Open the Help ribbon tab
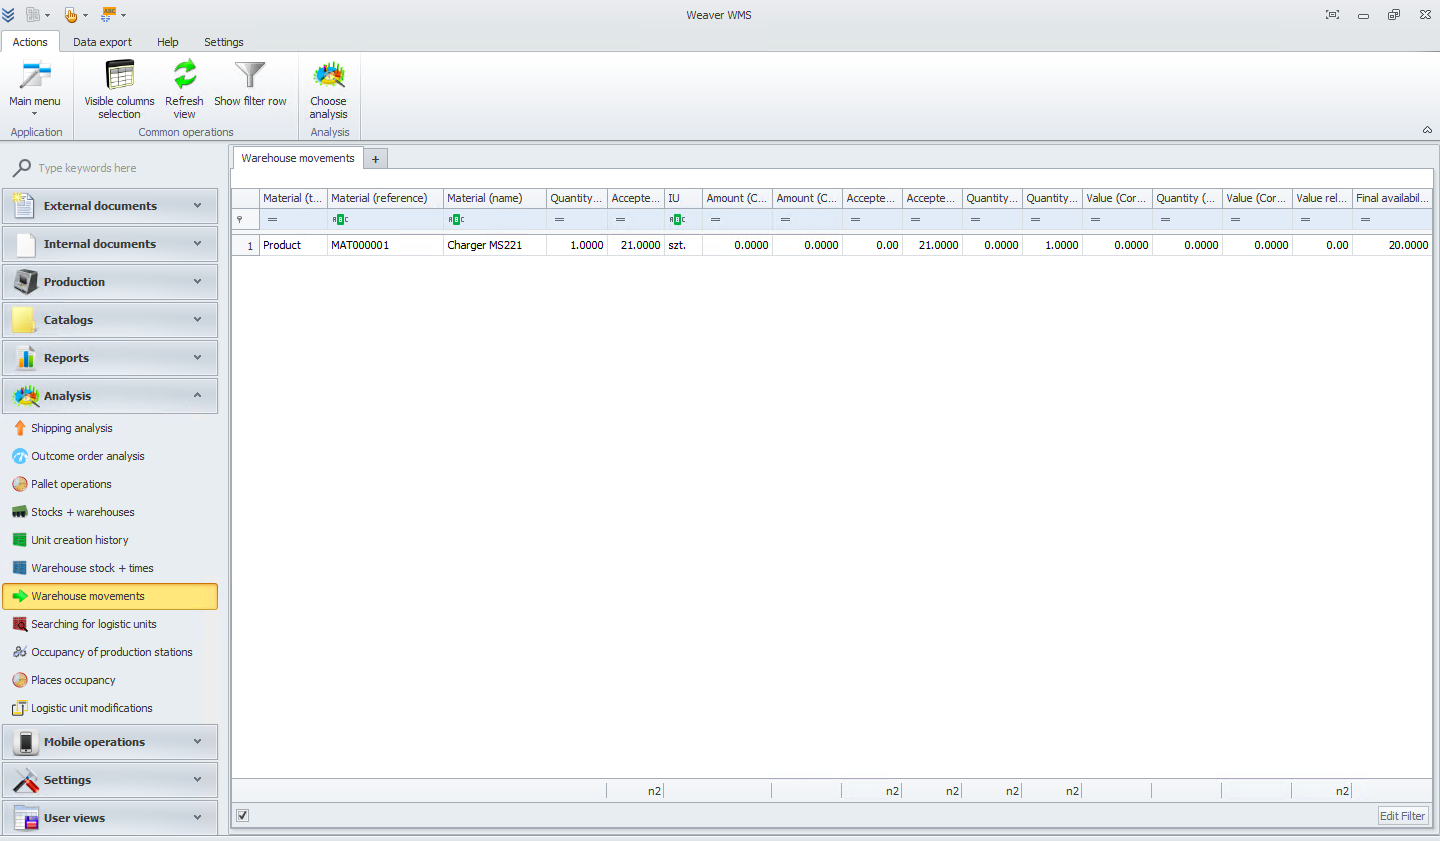1440x841 pixels. click(168, 42)
